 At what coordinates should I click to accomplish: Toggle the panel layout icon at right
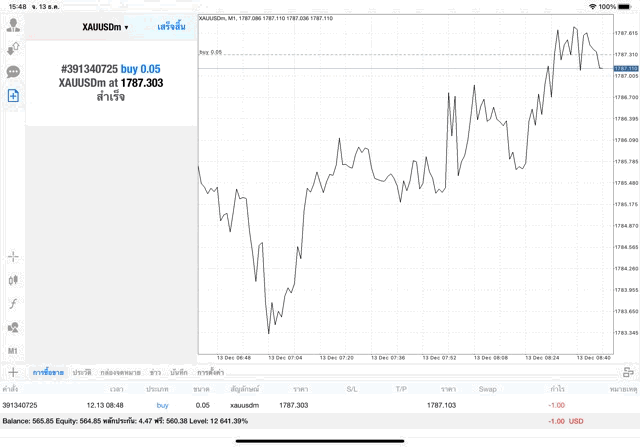[628, 372]
